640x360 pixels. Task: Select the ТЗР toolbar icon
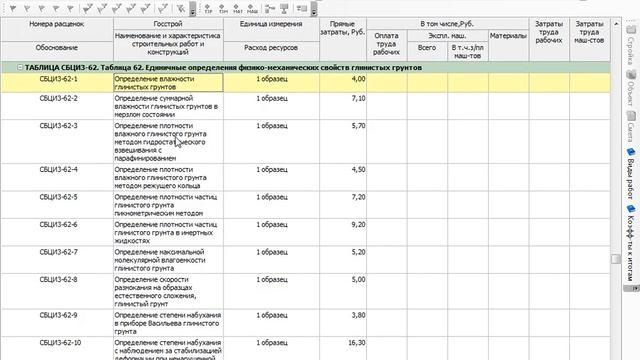point(208,9)
